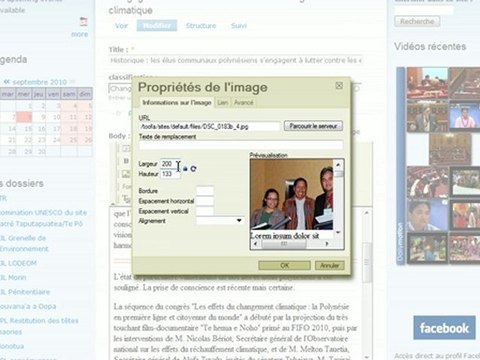Screen dimensions: 480x360
Task: Open the Modifier page tab
Action: [x=157, y=26]
